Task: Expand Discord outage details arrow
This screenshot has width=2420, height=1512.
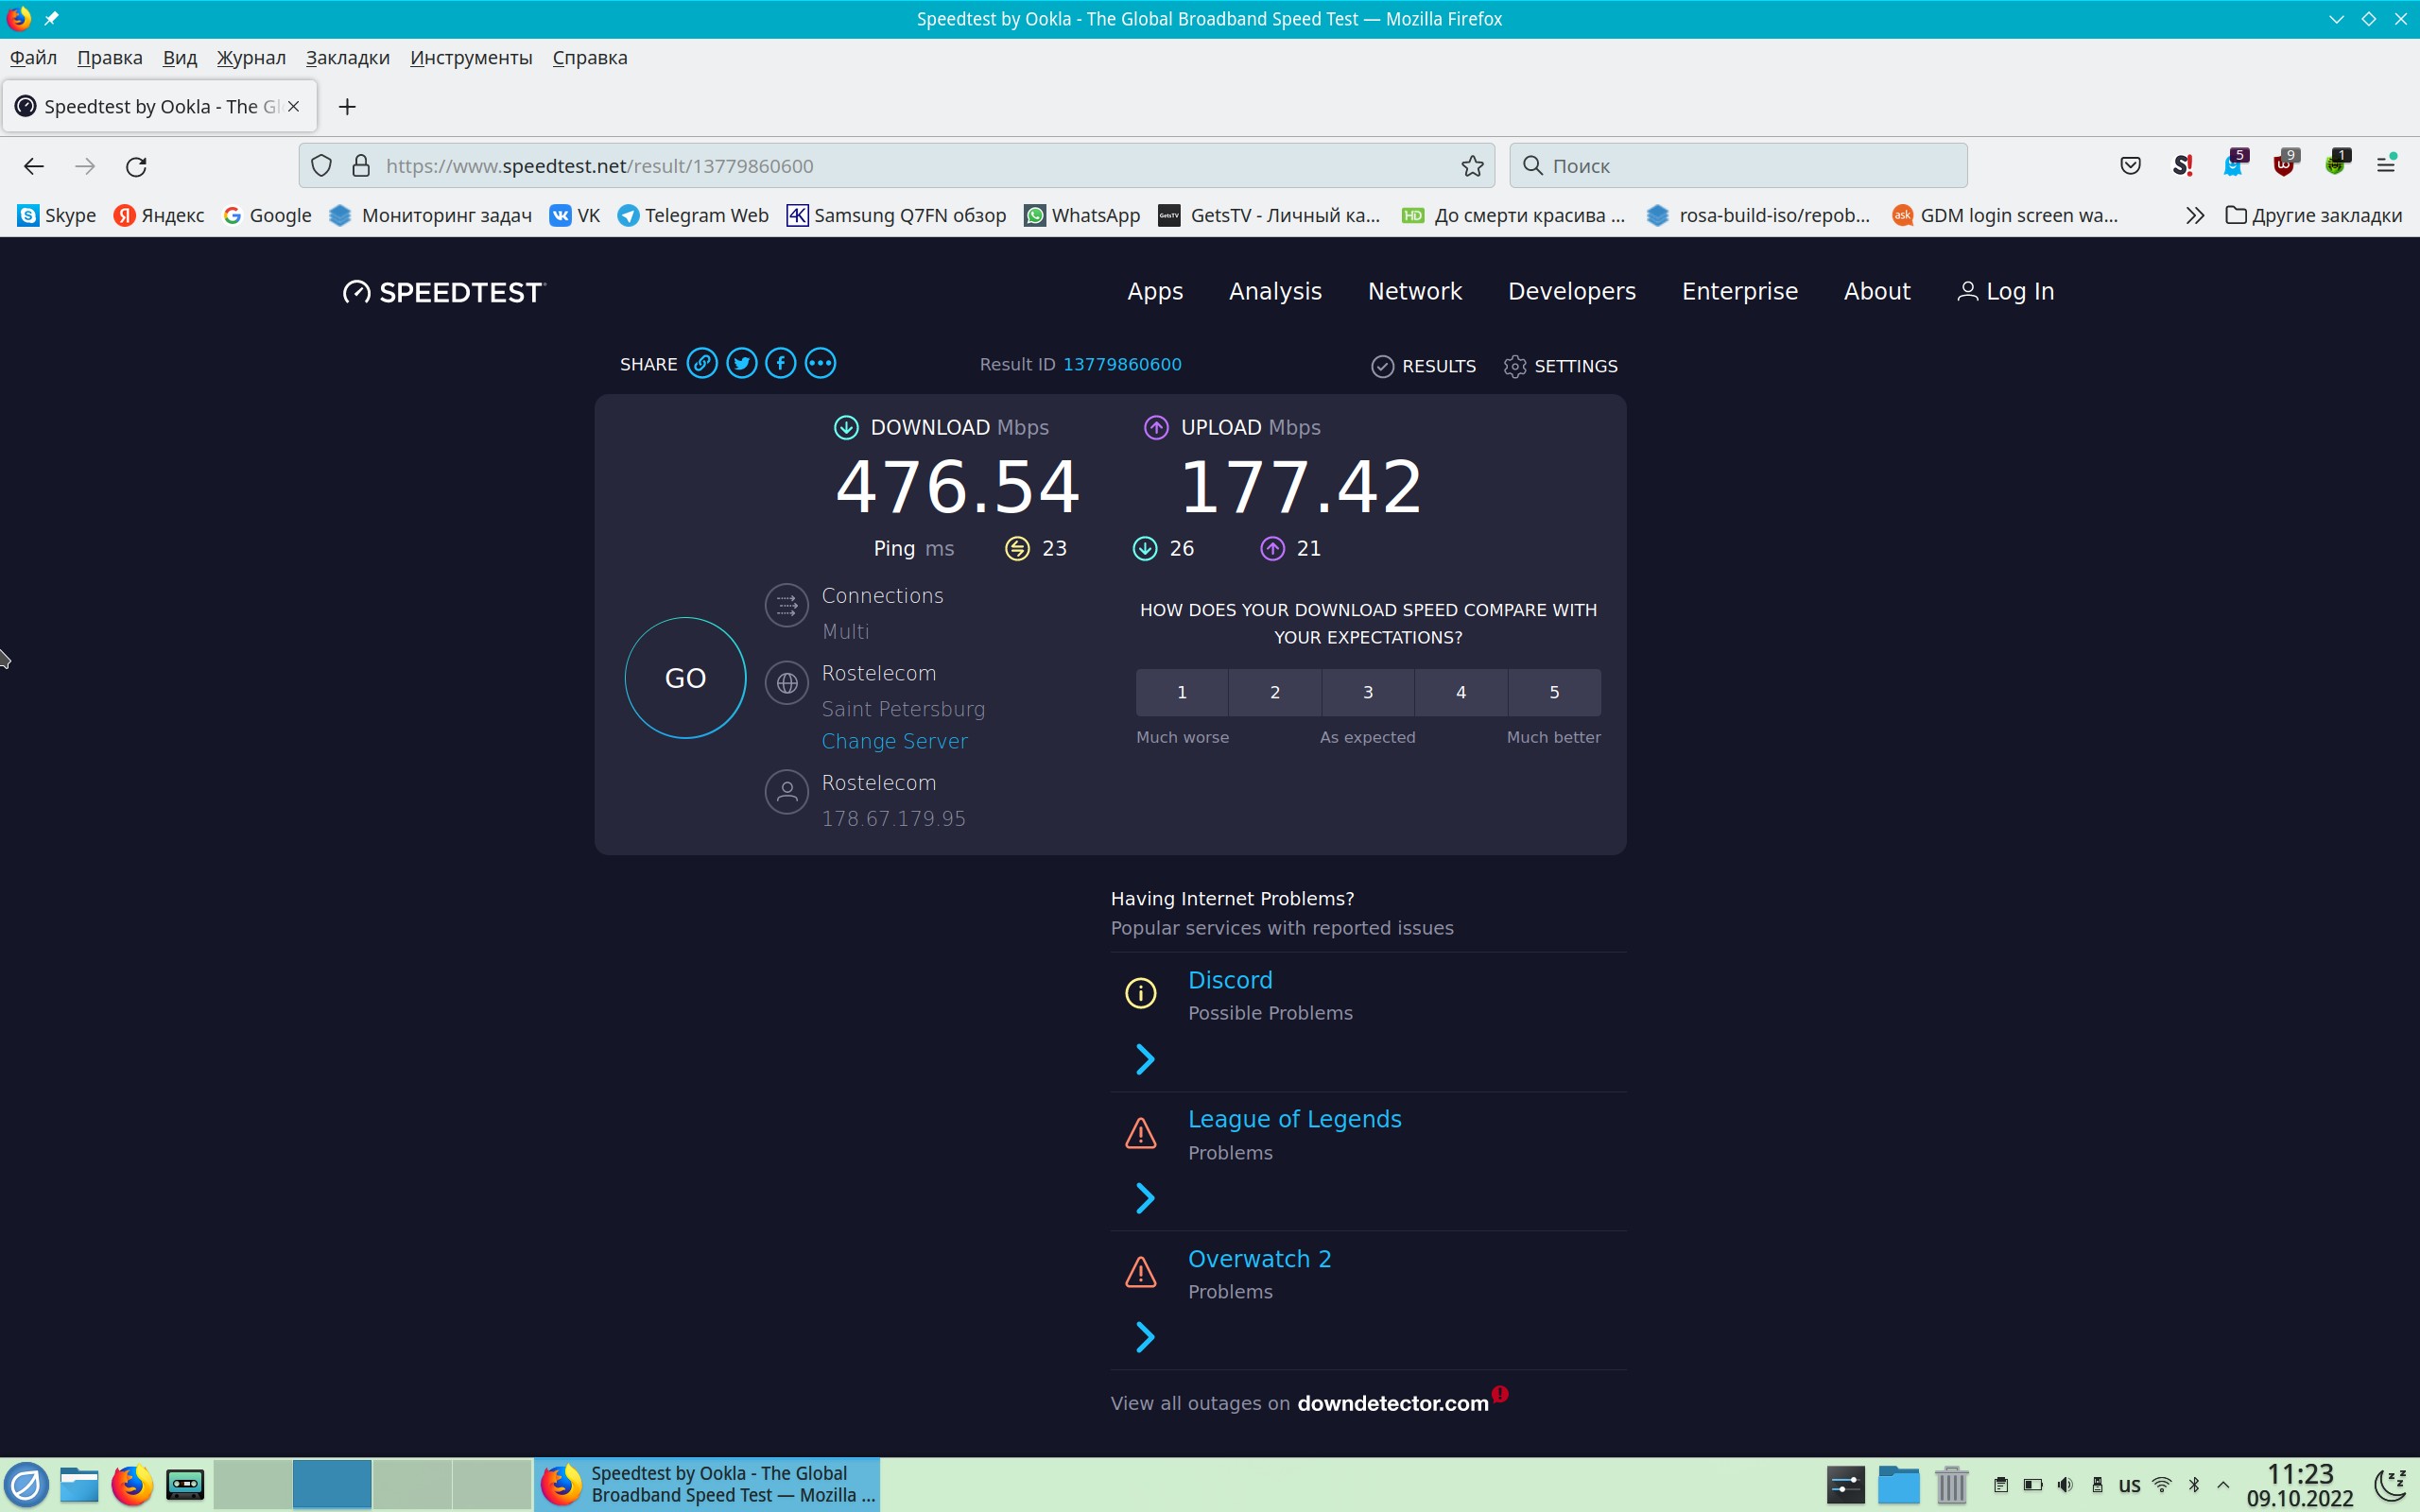Action: 1145,1059
